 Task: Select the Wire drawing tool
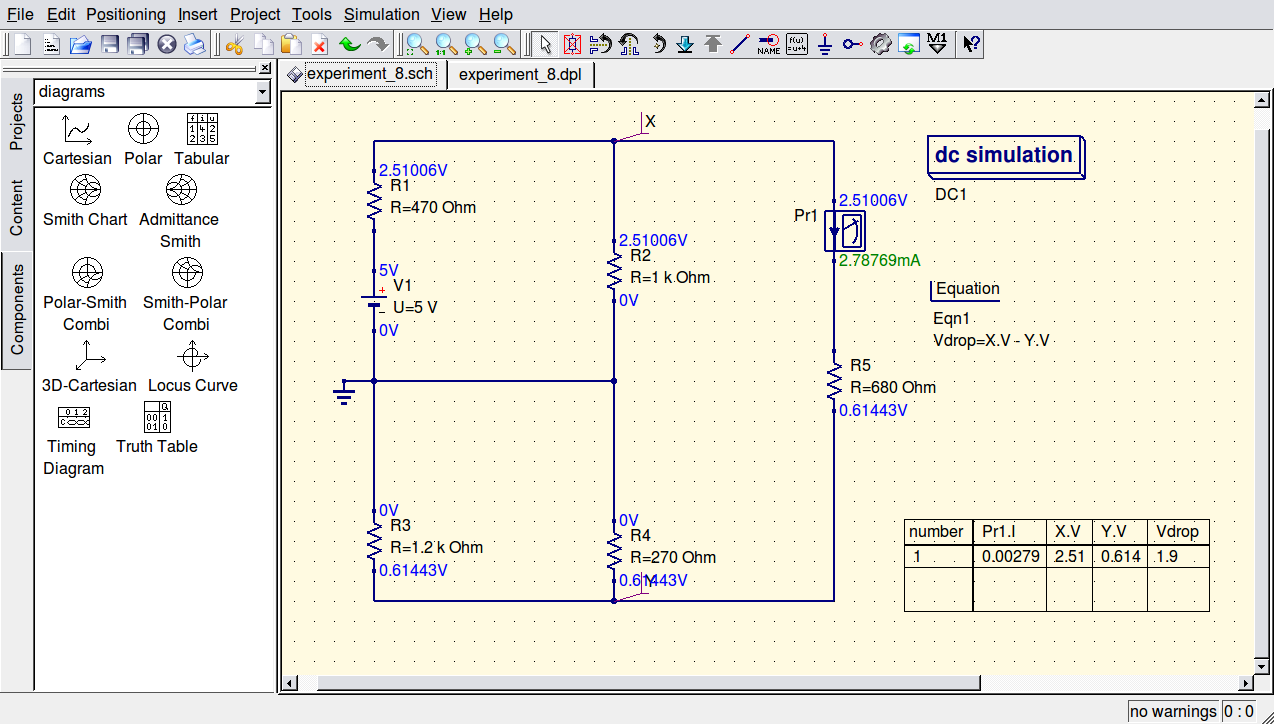740,44
